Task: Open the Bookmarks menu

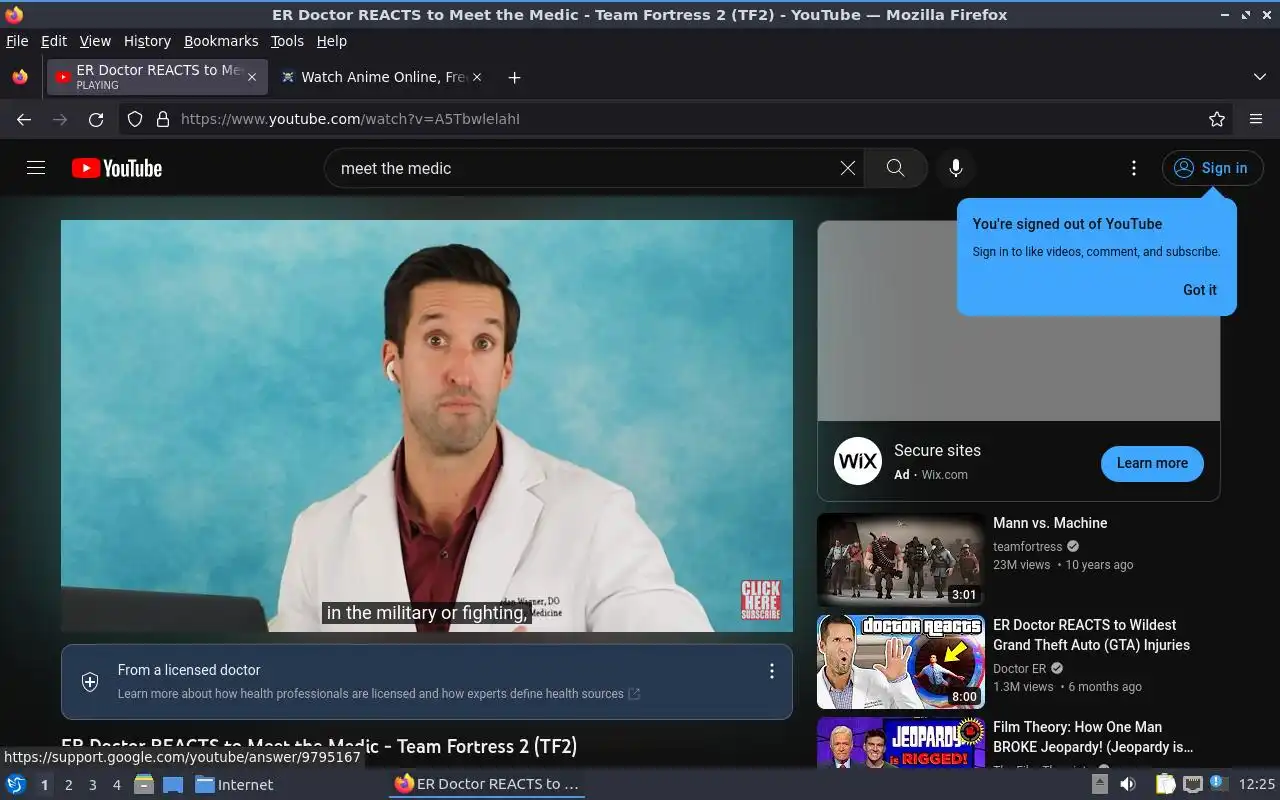Action: pos(221,41)
